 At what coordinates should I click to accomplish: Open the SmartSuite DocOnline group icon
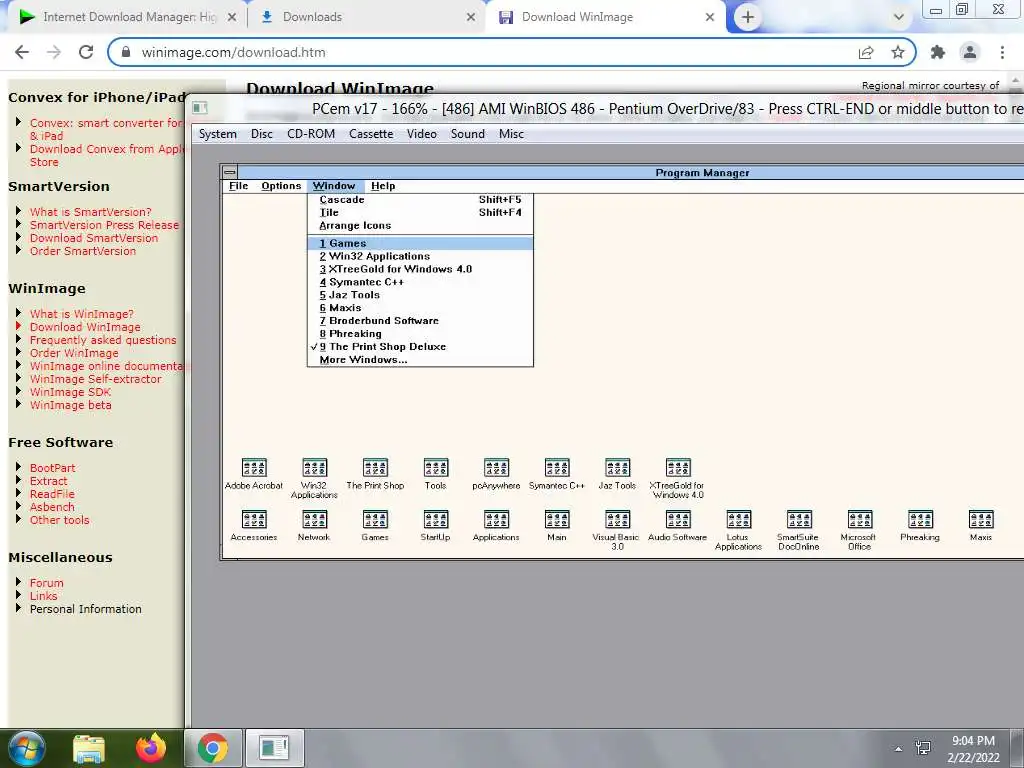(x=799, y=519)
